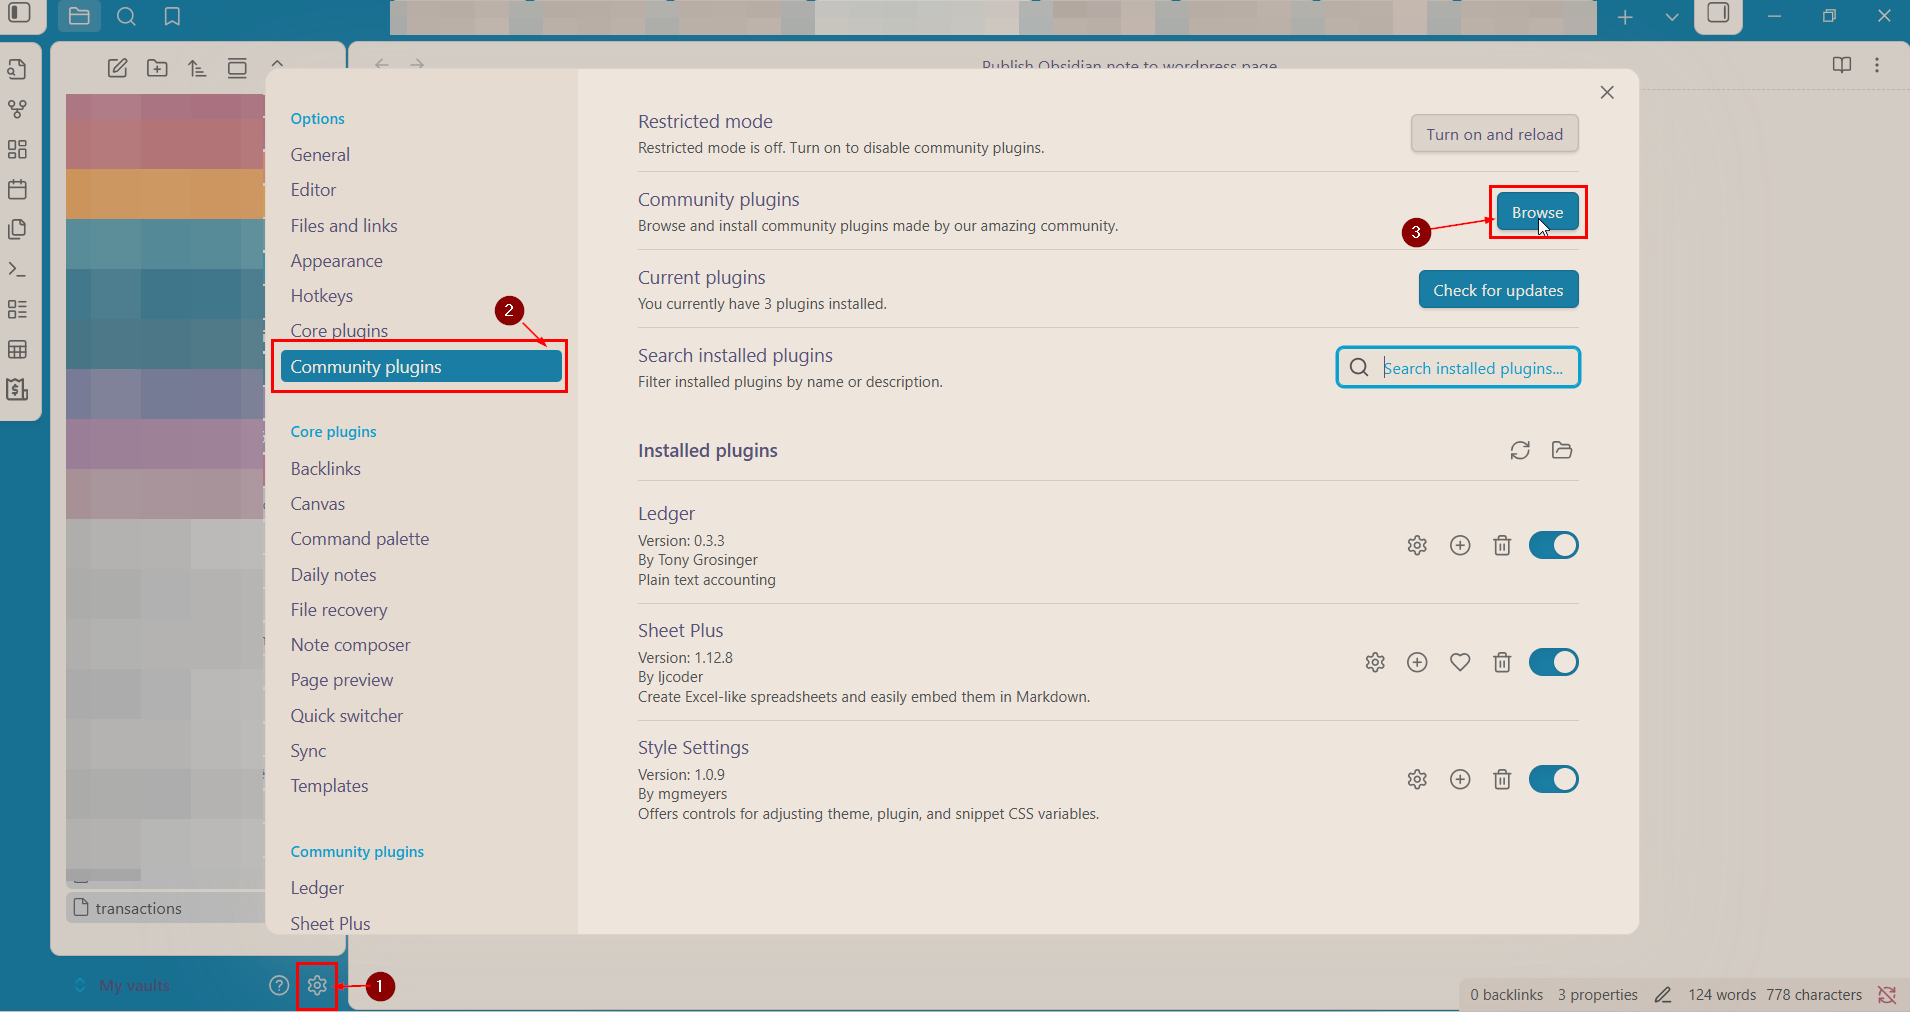
Task: Disable the Ledger plugin toggle
Action: pyautogui.click(x=1553, y=545)
